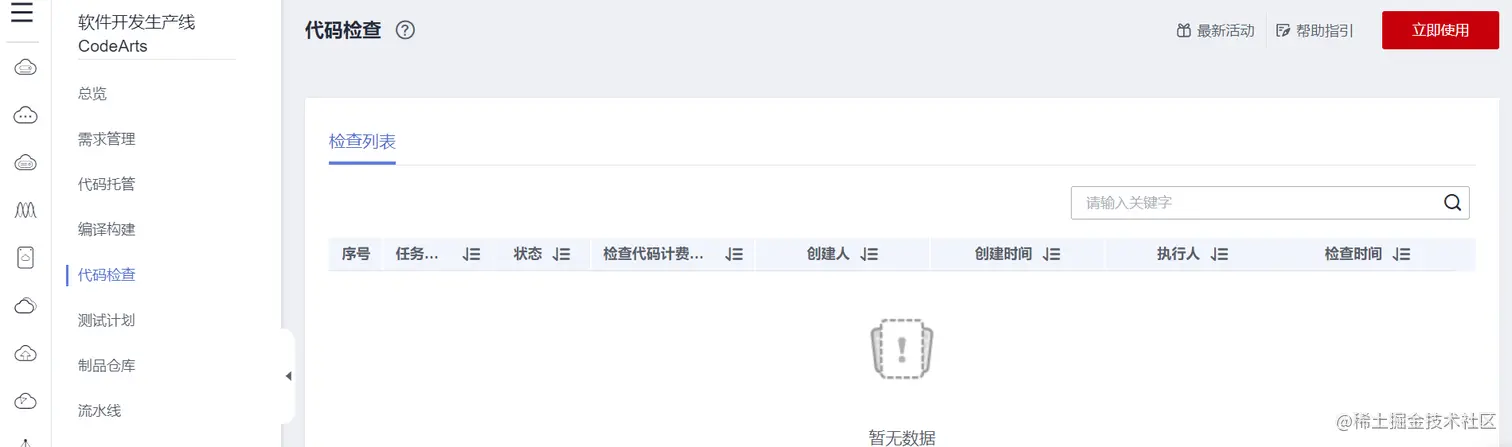Open 代码托管 in the sidebar
This screenshot has width=1512, height=447.
tap(107, 184)
